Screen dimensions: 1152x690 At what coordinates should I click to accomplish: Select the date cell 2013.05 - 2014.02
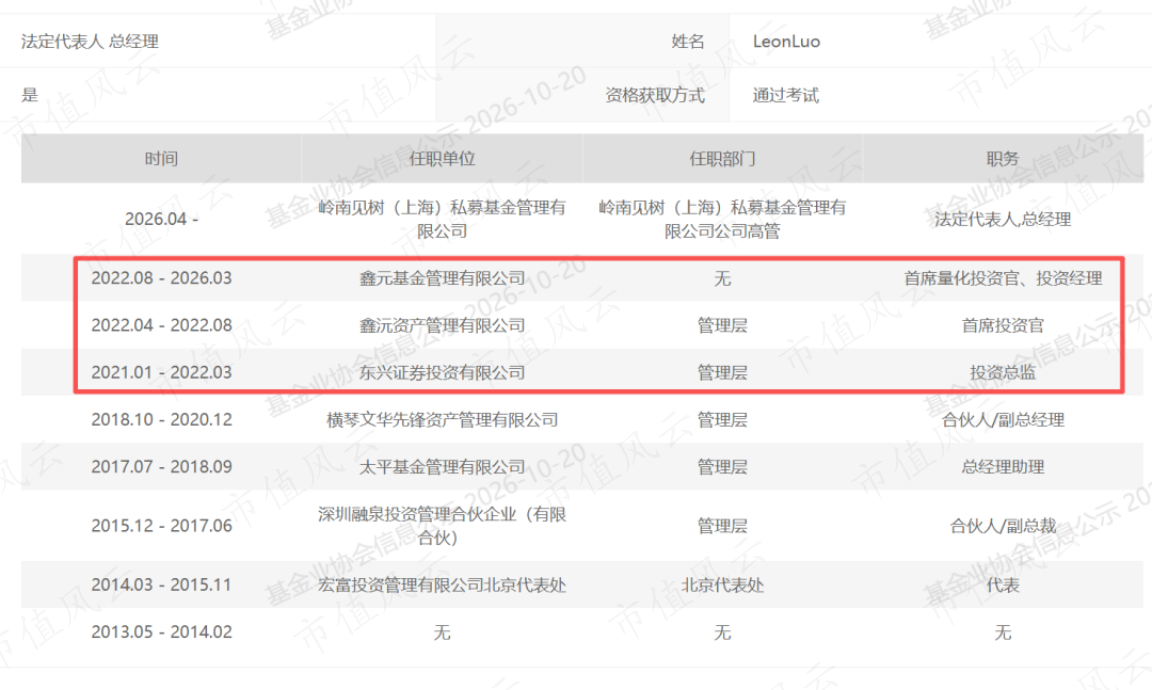pyautogui.click(x=162, y=632)
